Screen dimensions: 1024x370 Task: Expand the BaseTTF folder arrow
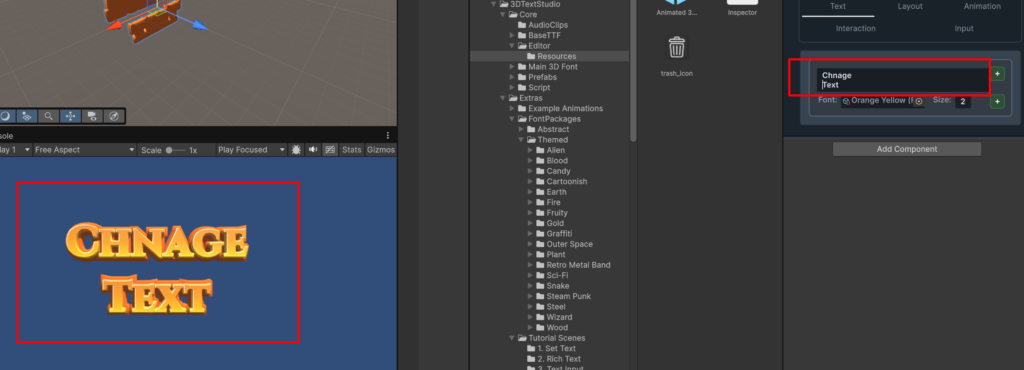click(513, 35)
